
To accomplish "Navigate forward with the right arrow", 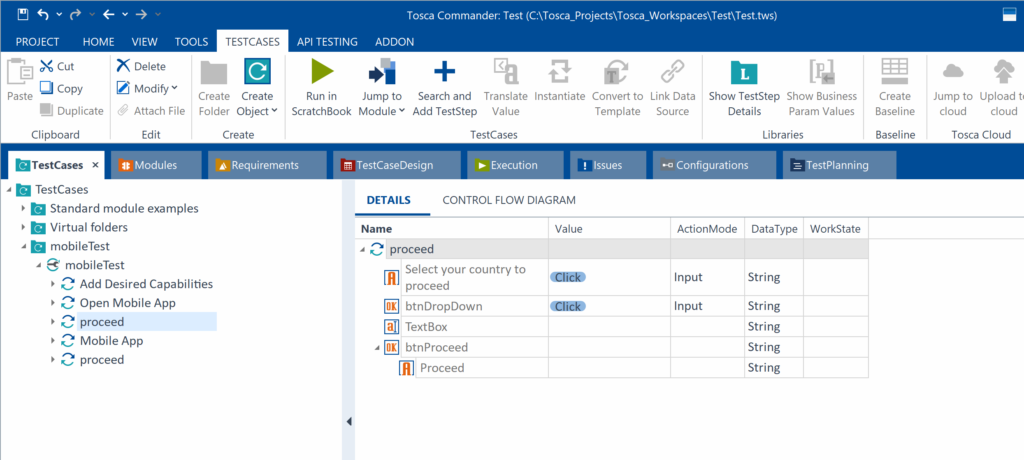I will 140,14.
